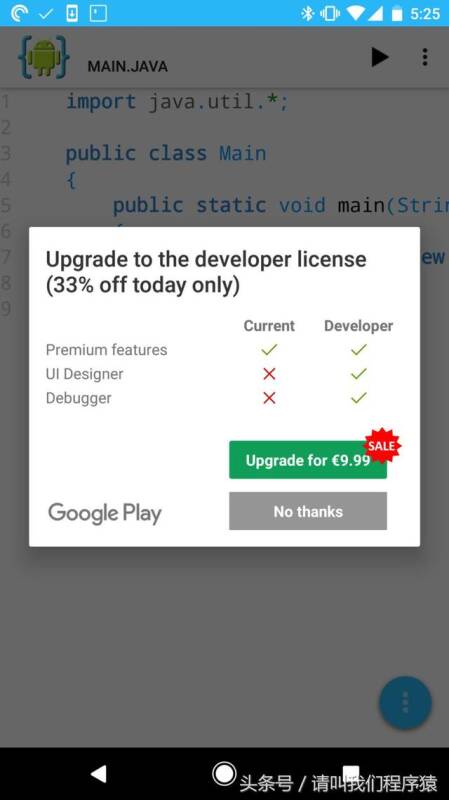Tap the Android home navigation button
449x800 pixels.
click(x=224, y=773)
